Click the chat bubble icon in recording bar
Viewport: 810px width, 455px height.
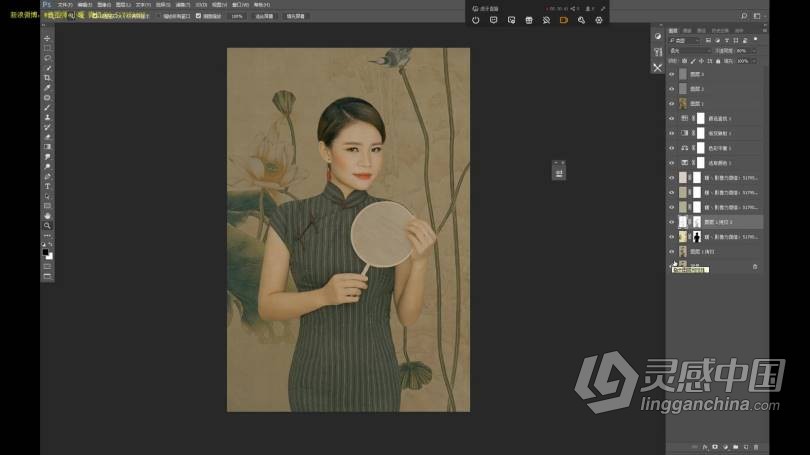493,20
